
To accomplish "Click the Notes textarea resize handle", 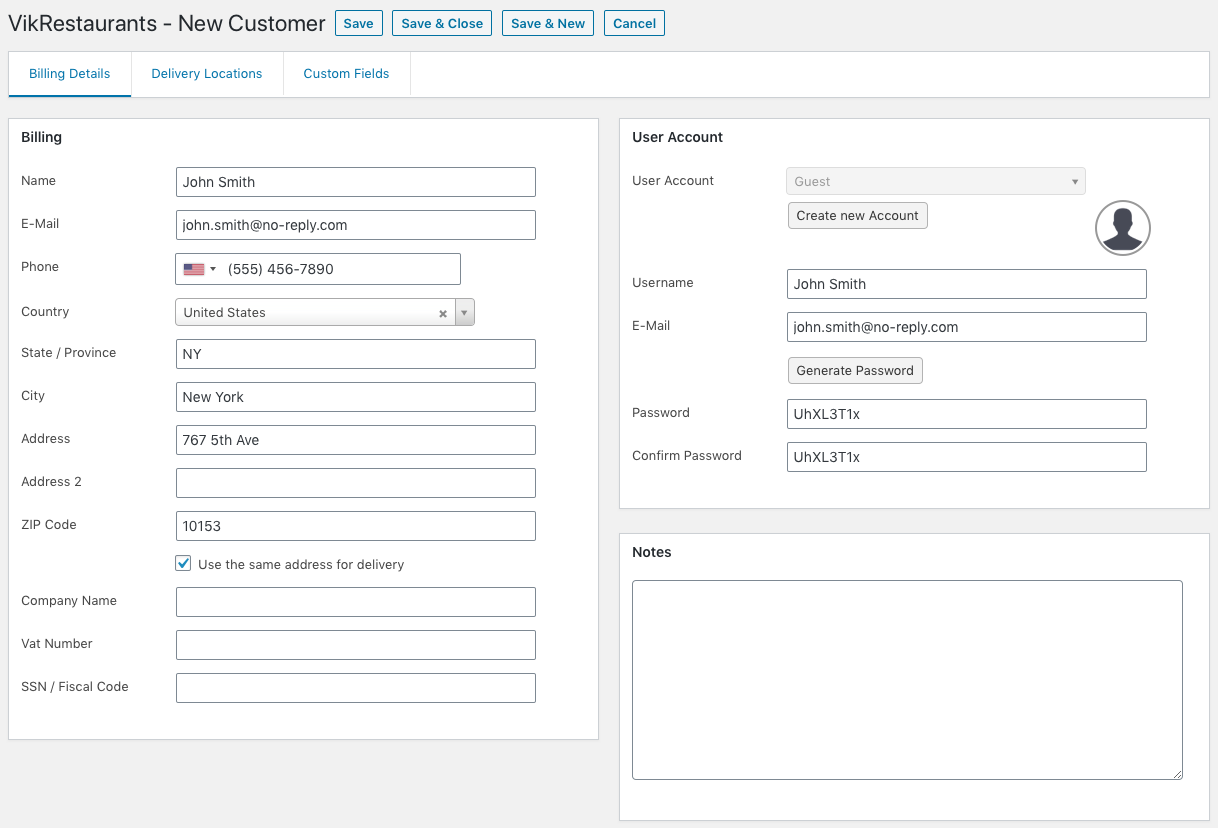I will tap(1177, 774).
